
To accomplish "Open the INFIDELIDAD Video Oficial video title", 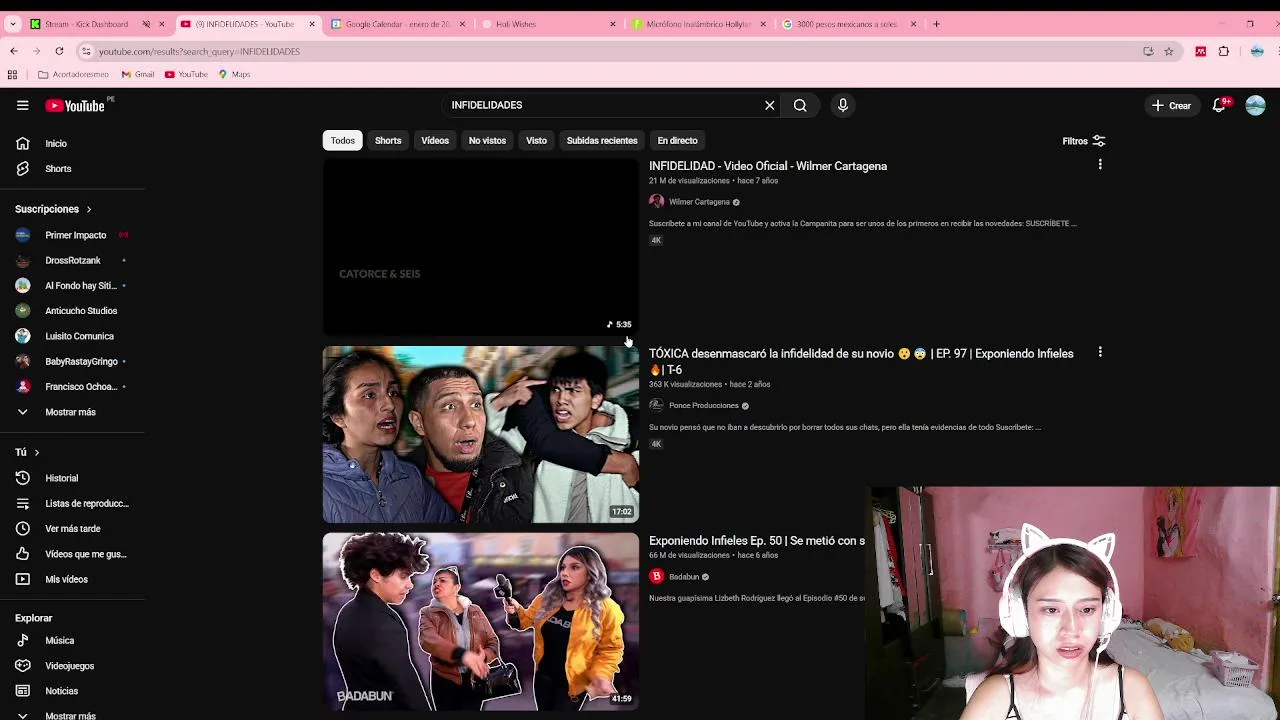I will pos(768,166).
